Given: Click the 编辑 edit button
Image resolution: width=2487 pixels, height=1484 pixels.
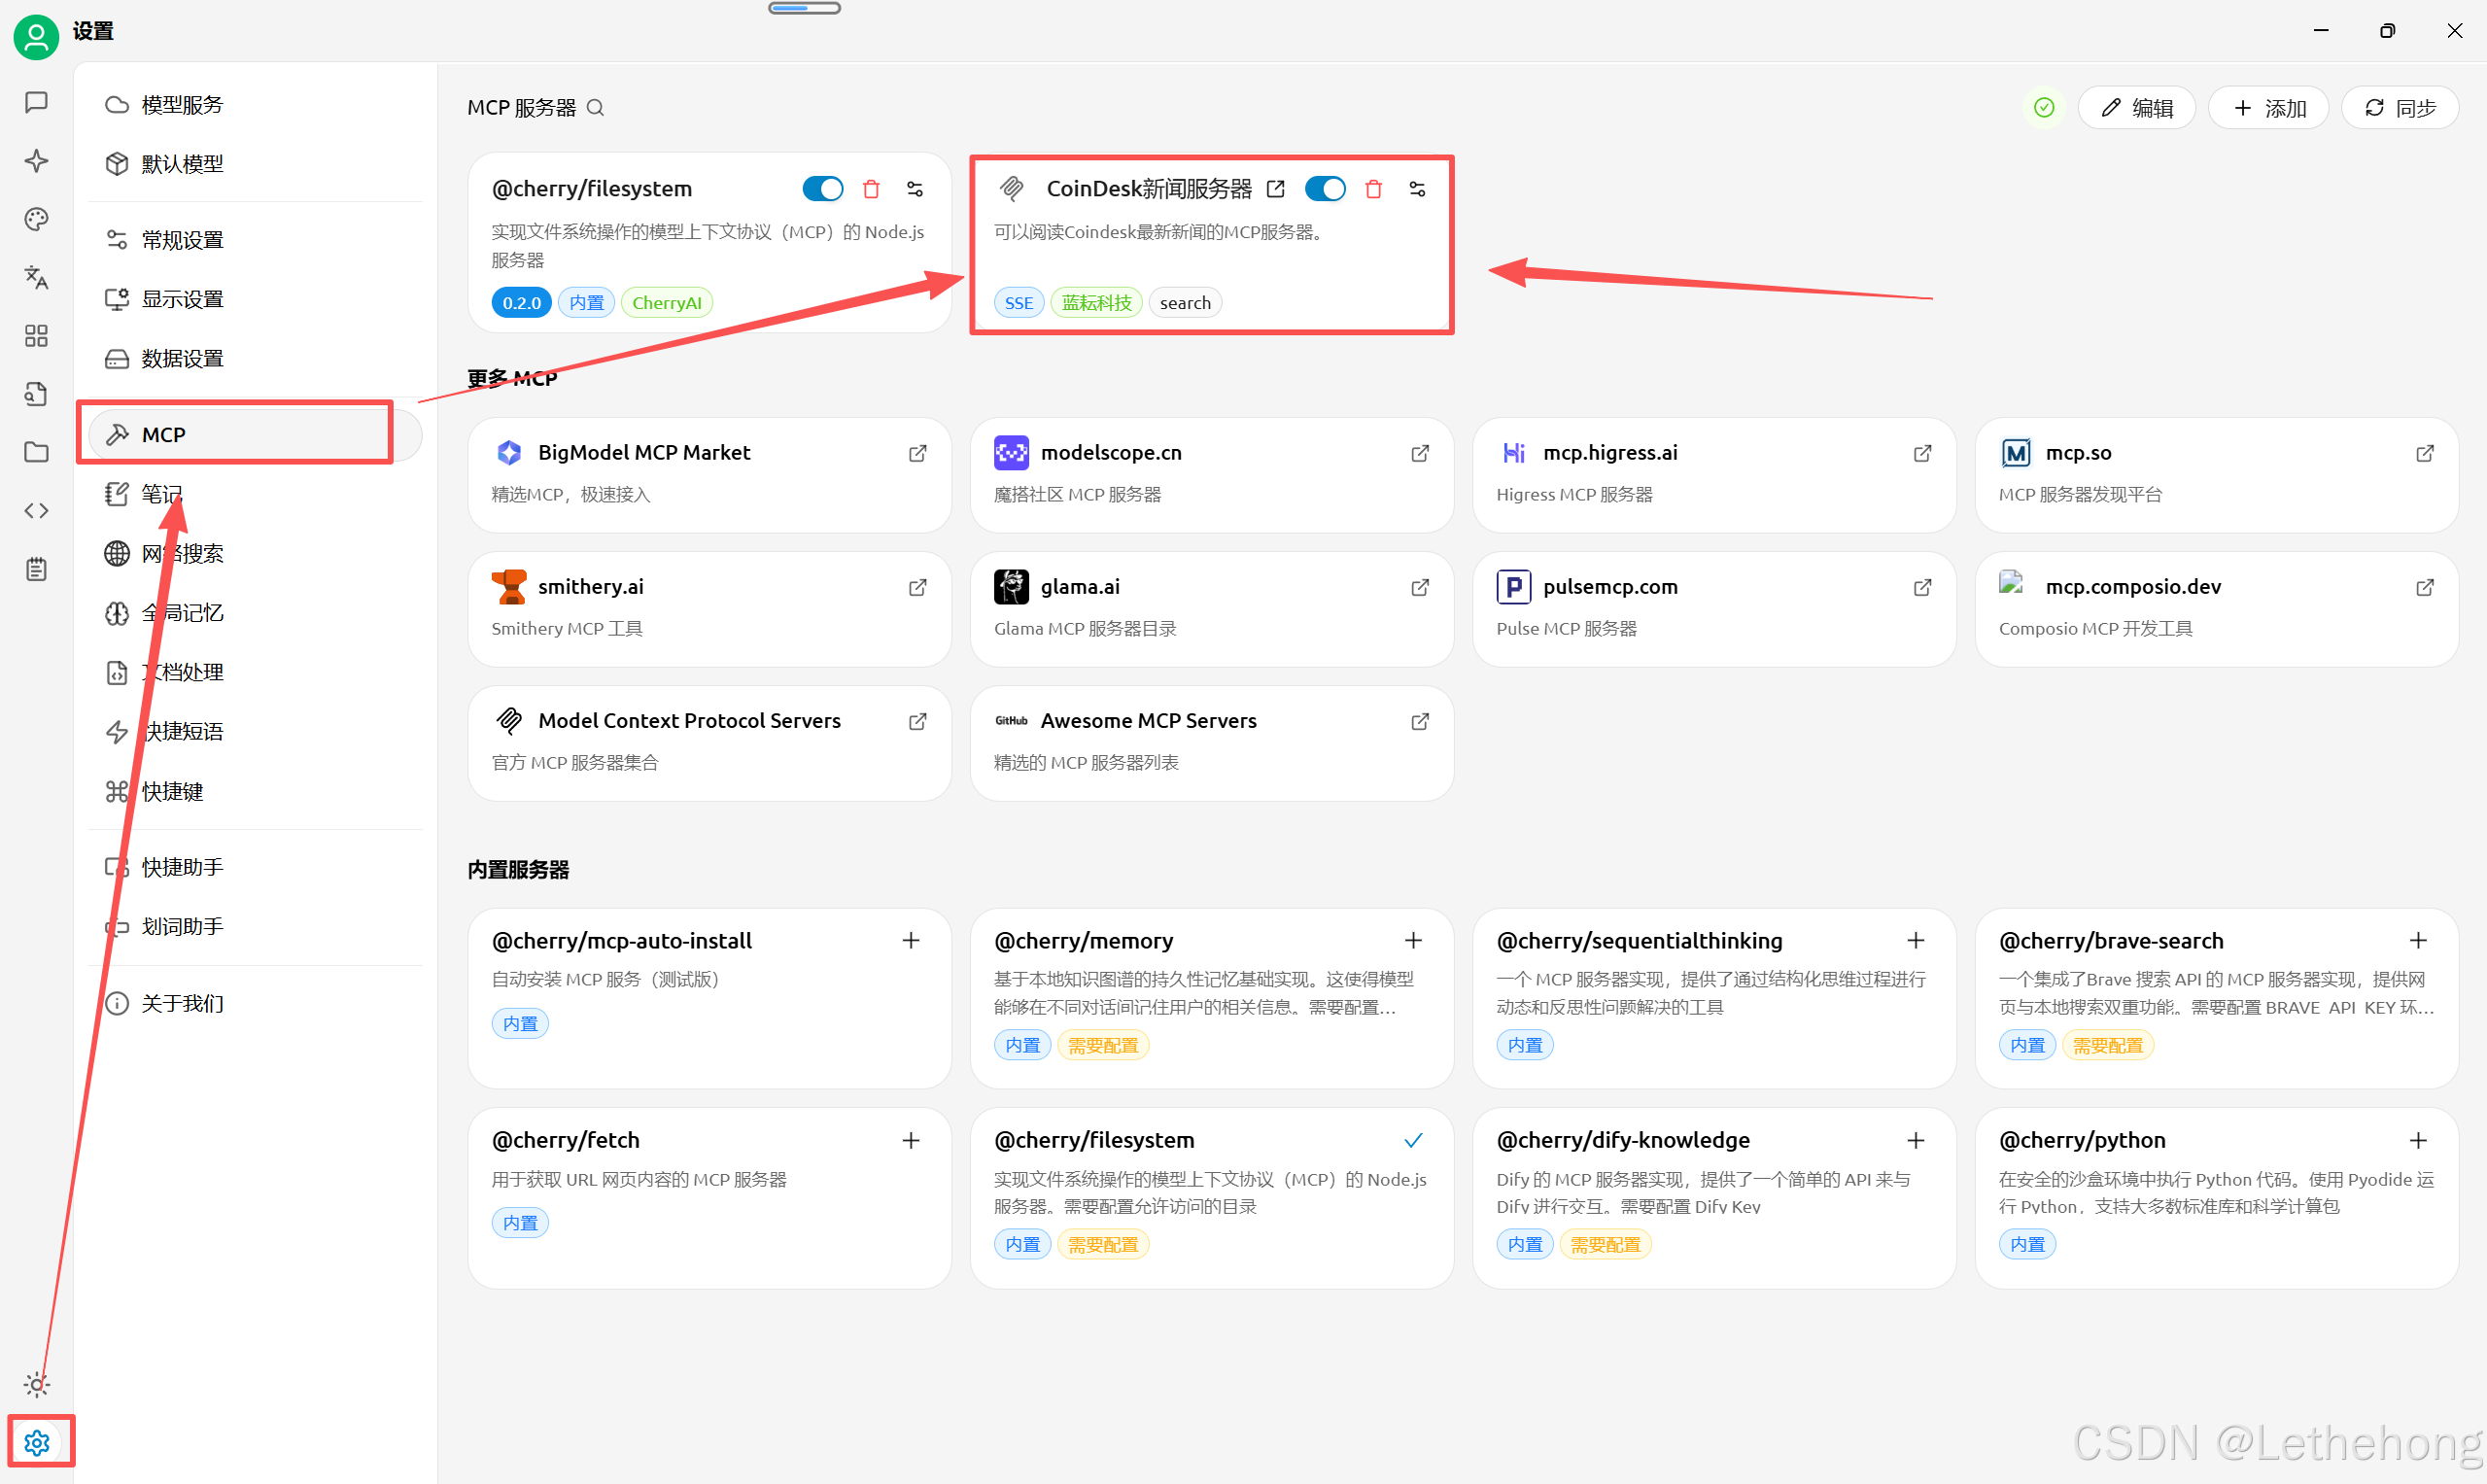Looking at the screenshot, I should click(x=2136, y=108).
